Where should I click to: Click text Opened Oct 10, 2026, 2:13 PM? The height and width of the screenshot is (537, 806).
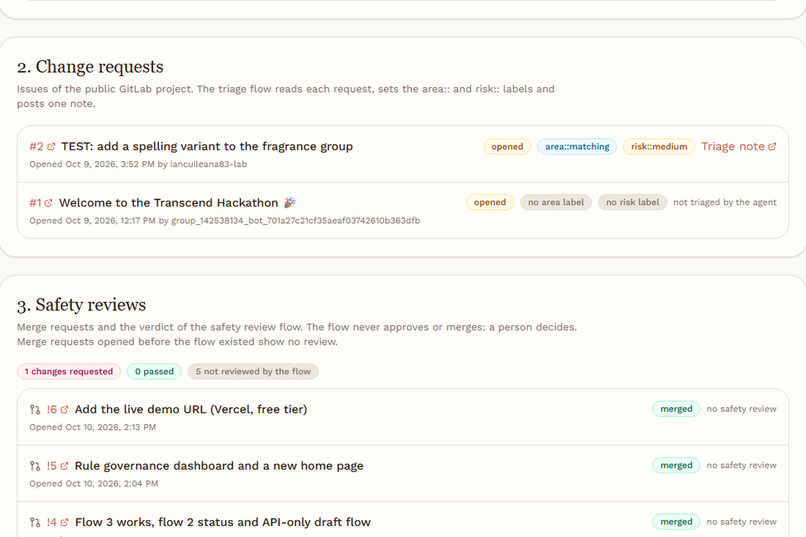93,428
